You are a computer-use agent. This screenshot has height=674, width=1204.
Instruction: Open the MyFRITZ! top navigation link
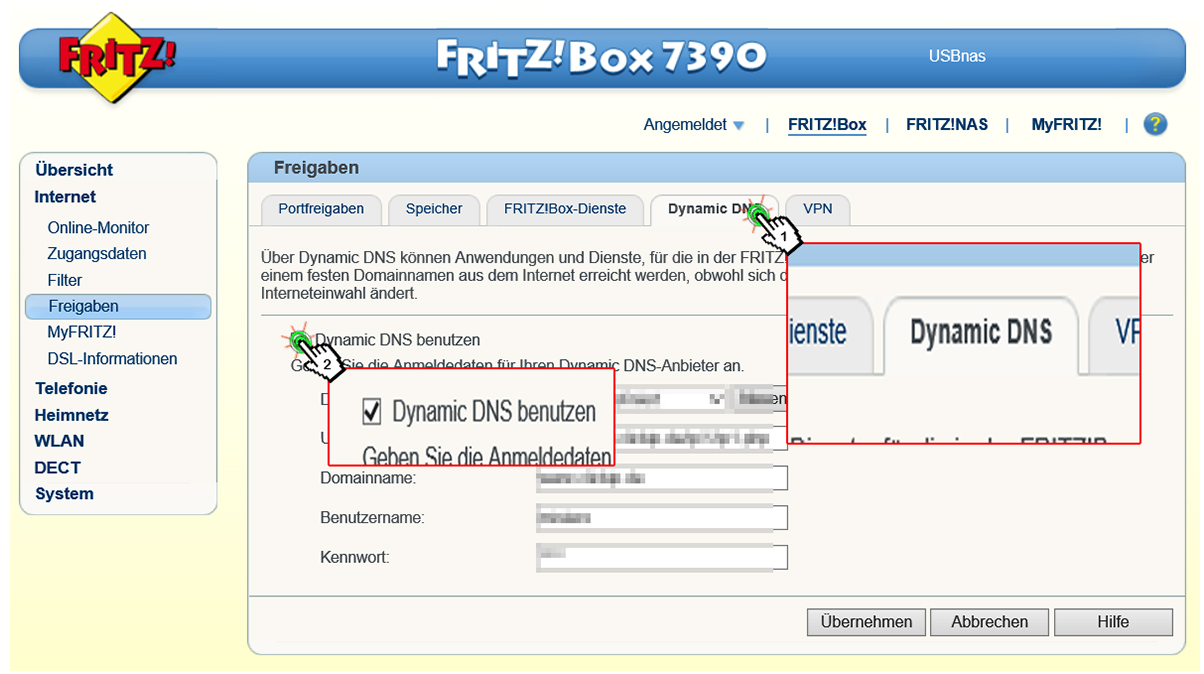[1066, 125]
